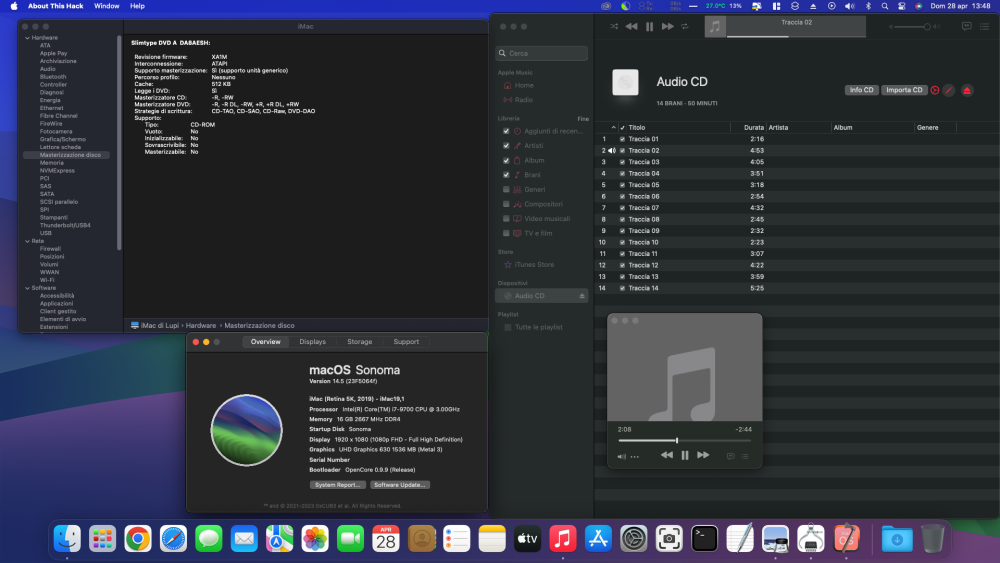The width and height of the screenshot is (1000, 563).
Task: Open Home in Music sidebar
Action: point(524,85)
